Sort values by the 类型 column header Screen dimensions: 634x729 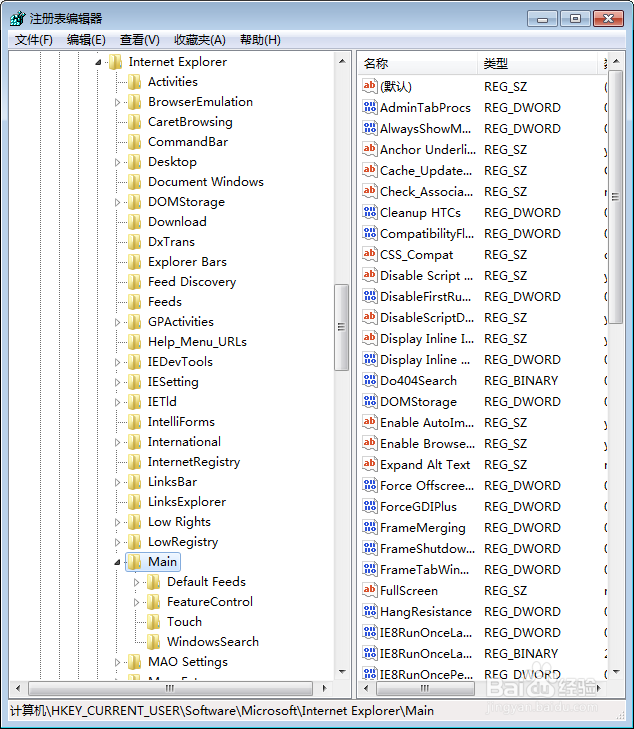tap(537, 63)
